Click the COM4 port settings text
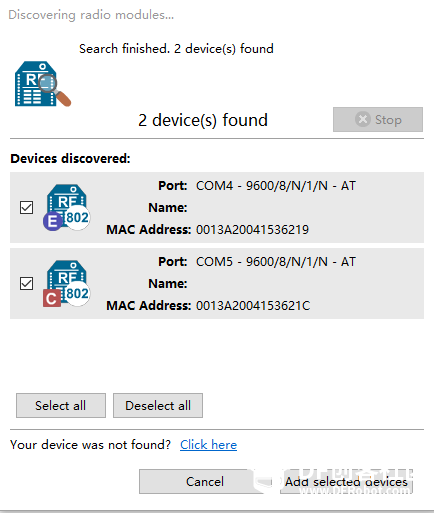Viewport: 434px width, 513px height. [x=276, y=186]
